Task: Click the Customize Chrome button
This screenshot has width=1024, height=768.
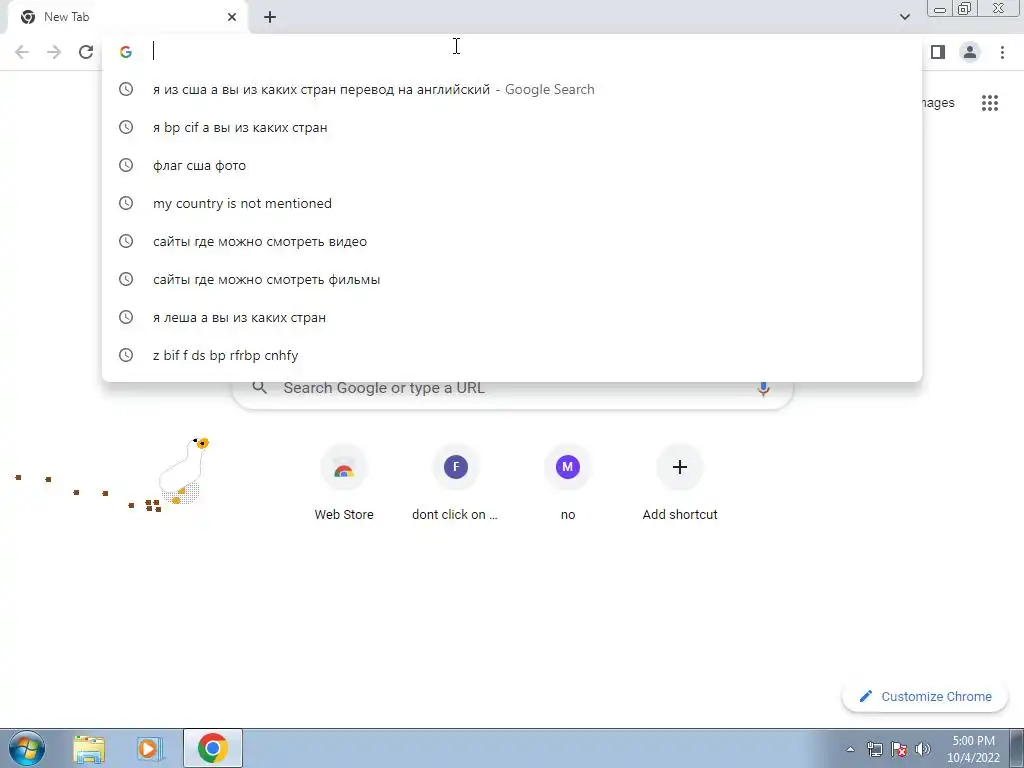Action: (x=925, y=697)
